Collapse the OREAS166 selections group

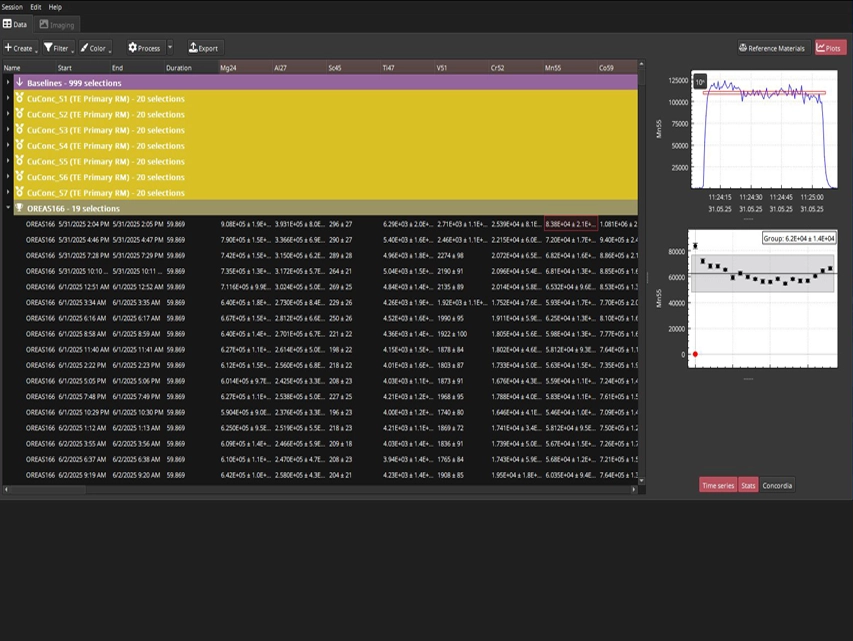7,208
